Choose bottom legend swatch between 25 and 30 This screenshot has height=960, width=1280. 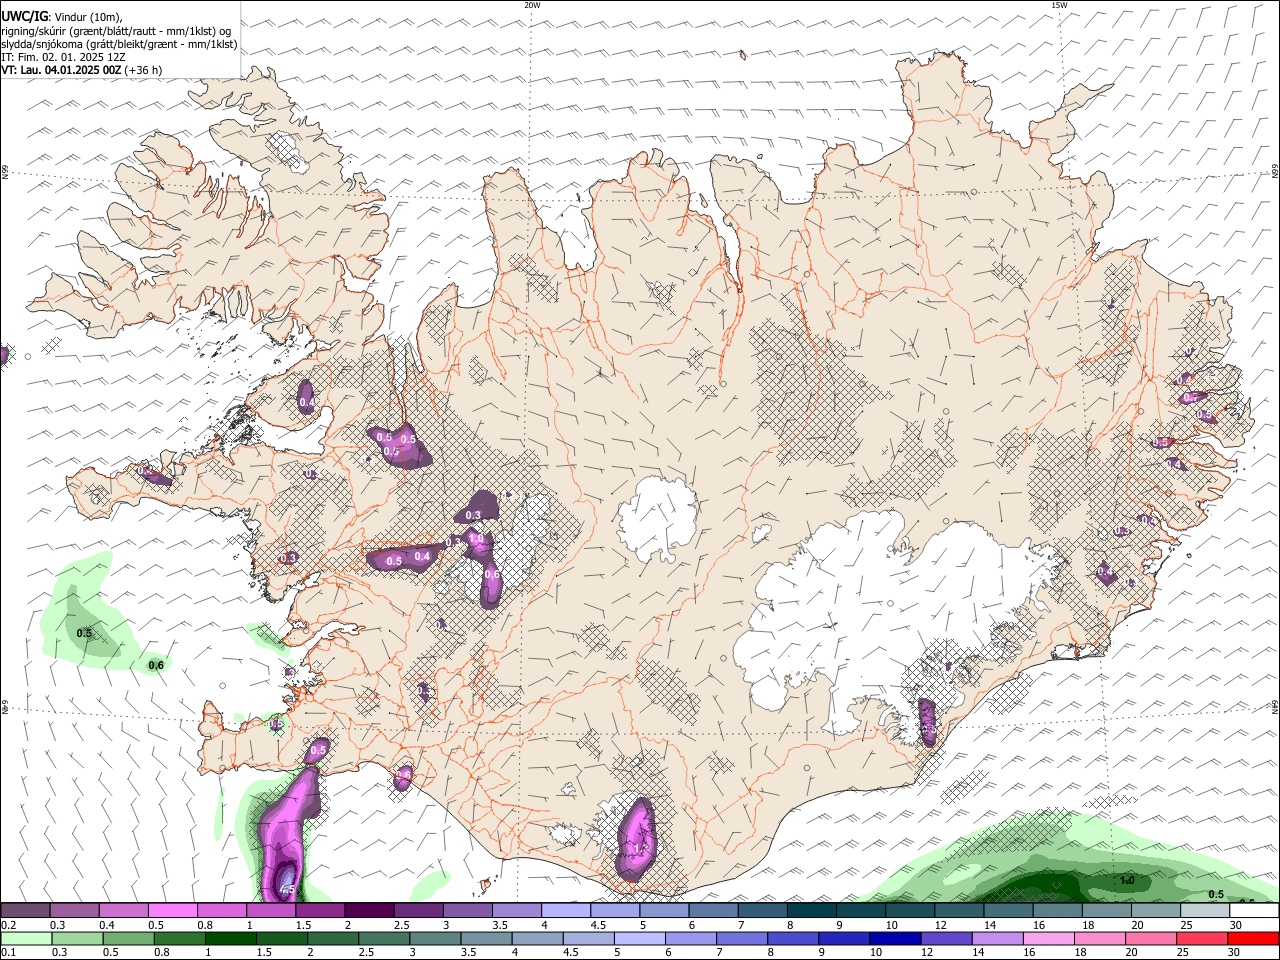tap(1202, 939)
